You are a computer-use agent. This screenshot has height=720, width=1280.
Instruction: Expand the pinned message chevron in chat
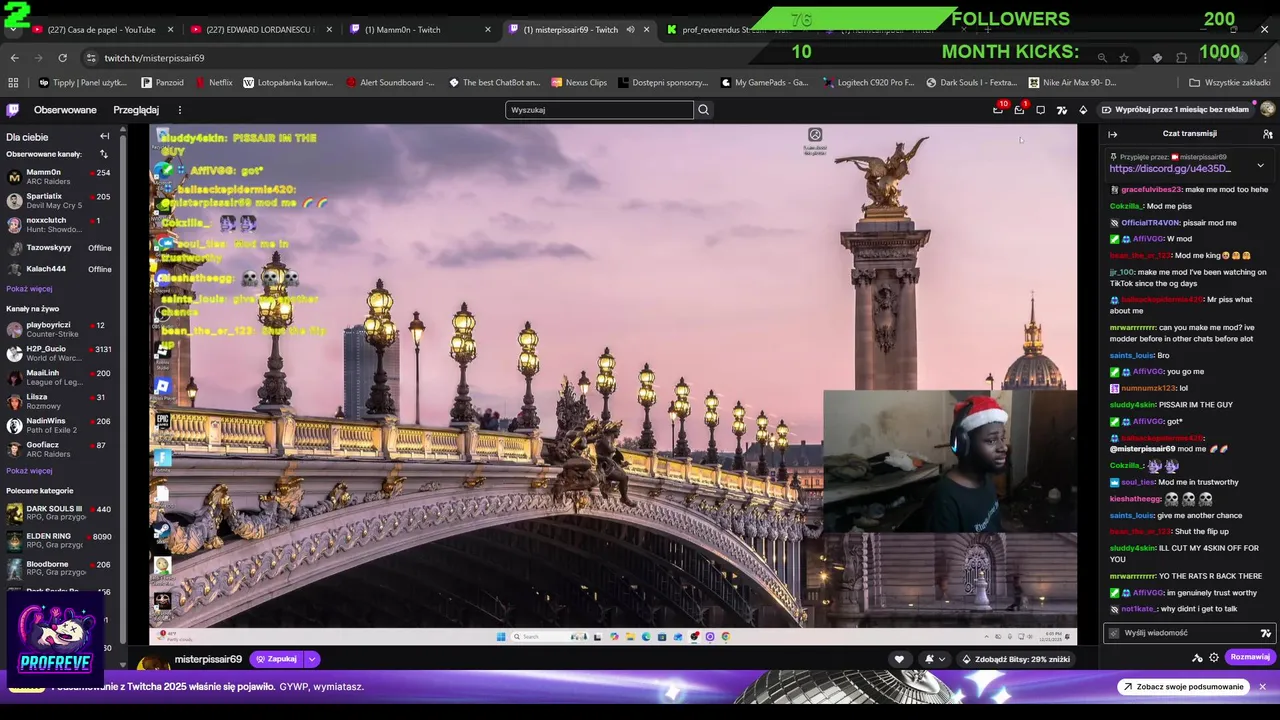pyautogui.click(x=1260, y=165)
